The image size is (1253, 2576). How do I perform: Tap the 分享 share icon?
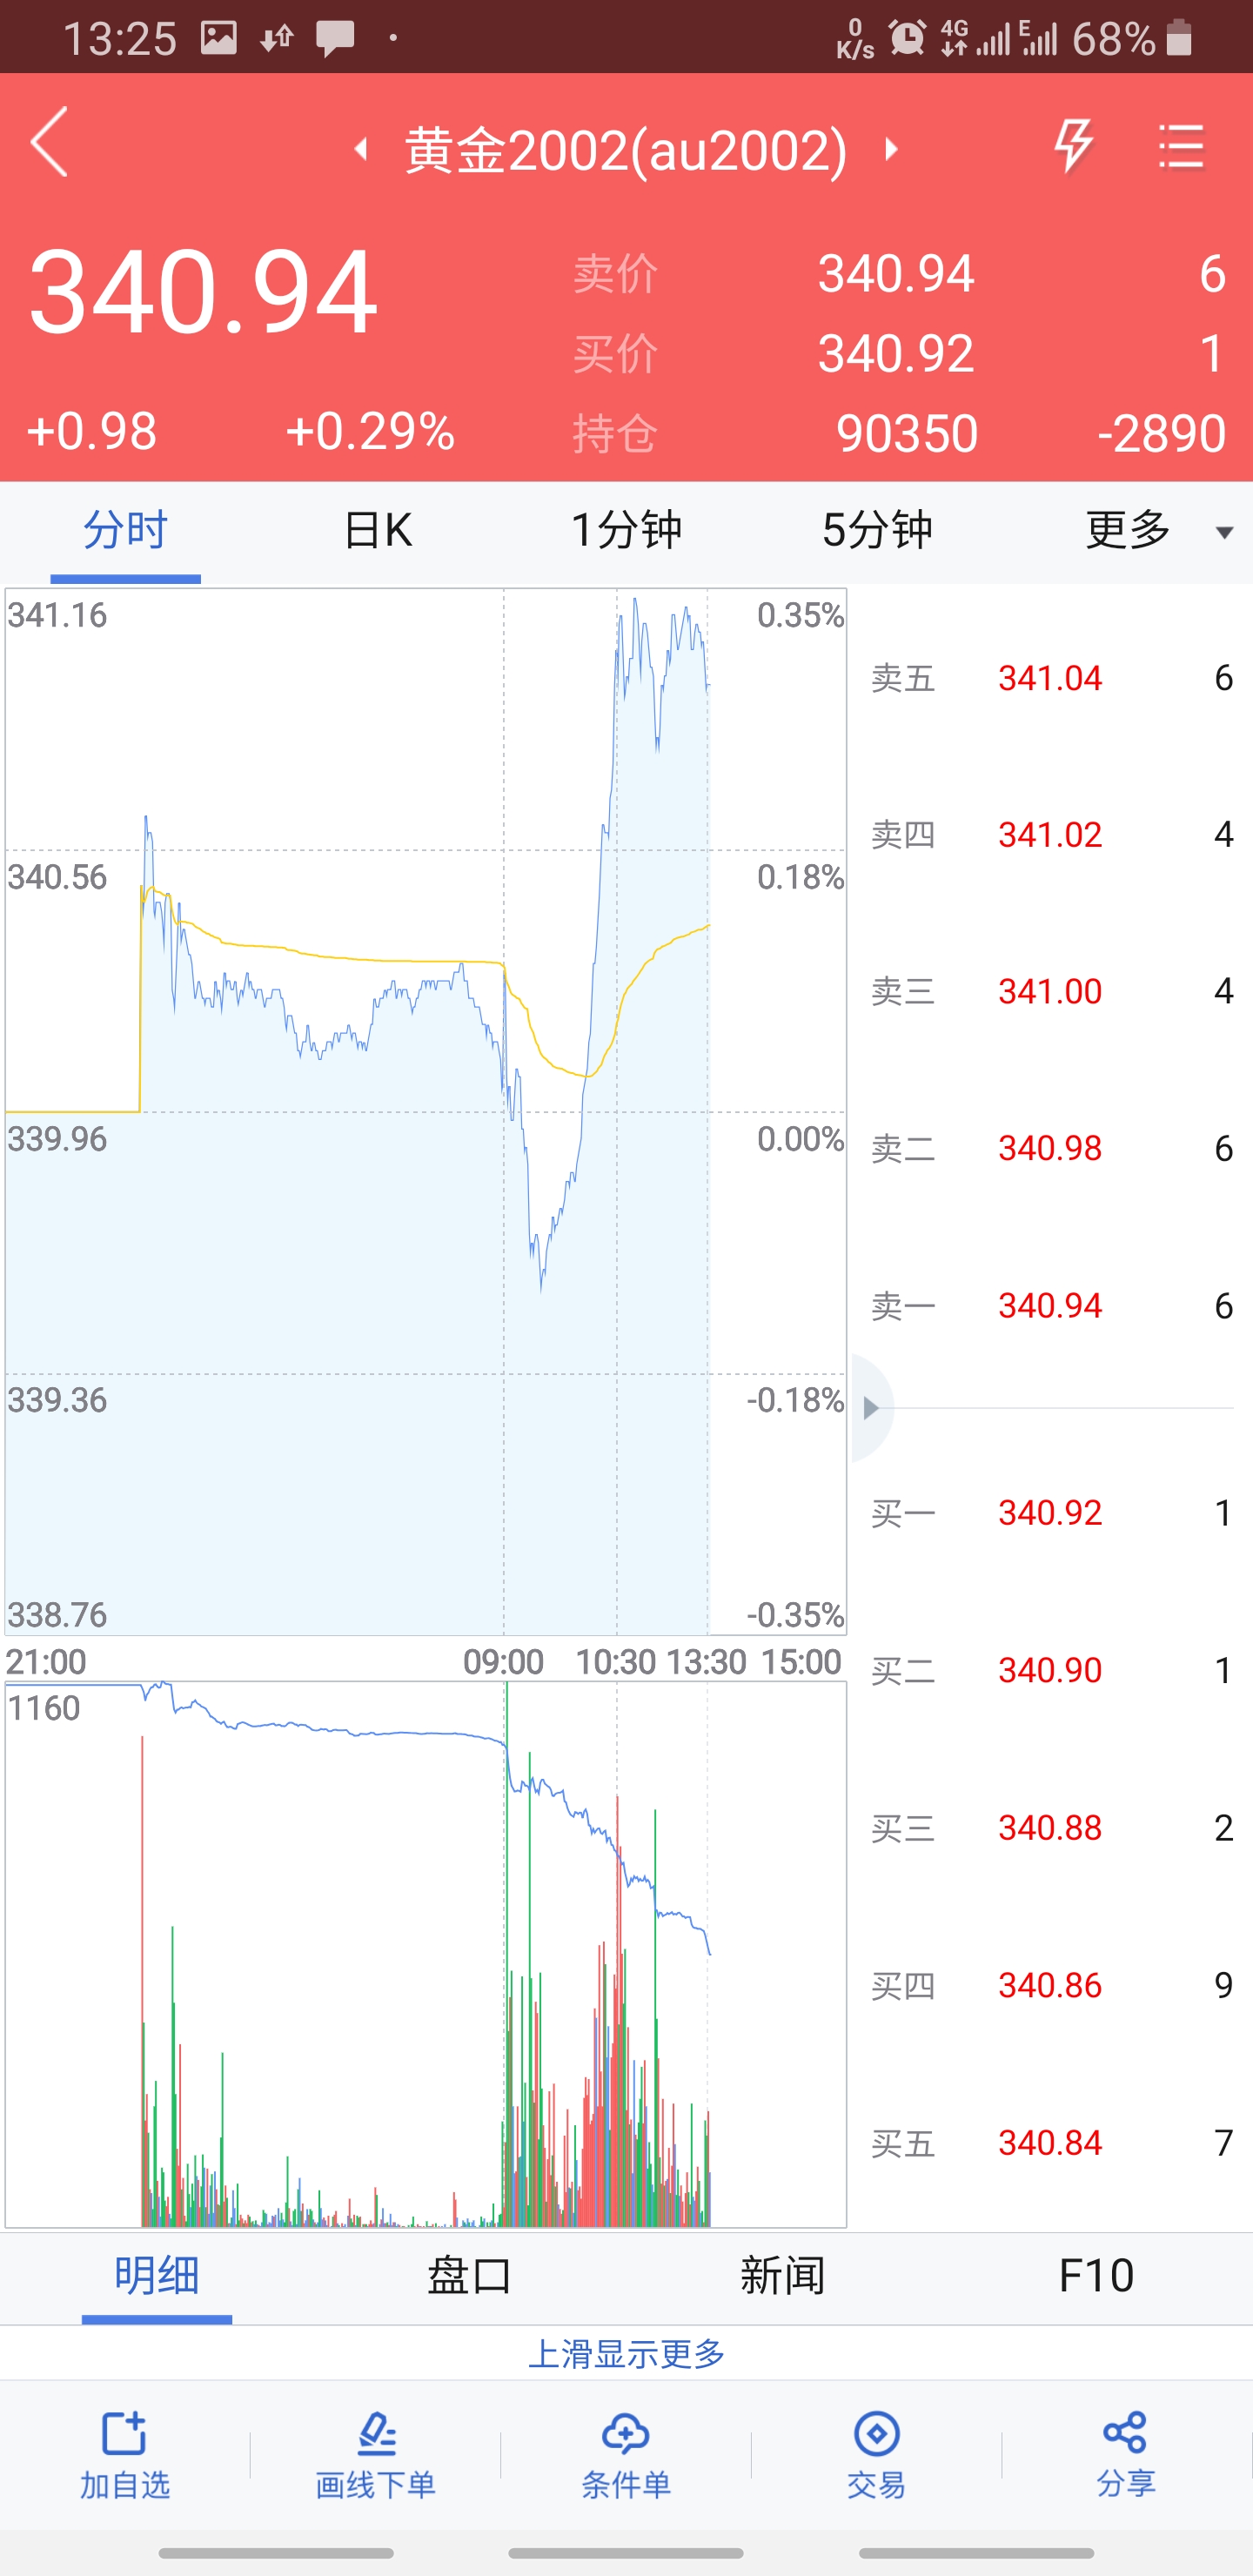(1126, 2452)
